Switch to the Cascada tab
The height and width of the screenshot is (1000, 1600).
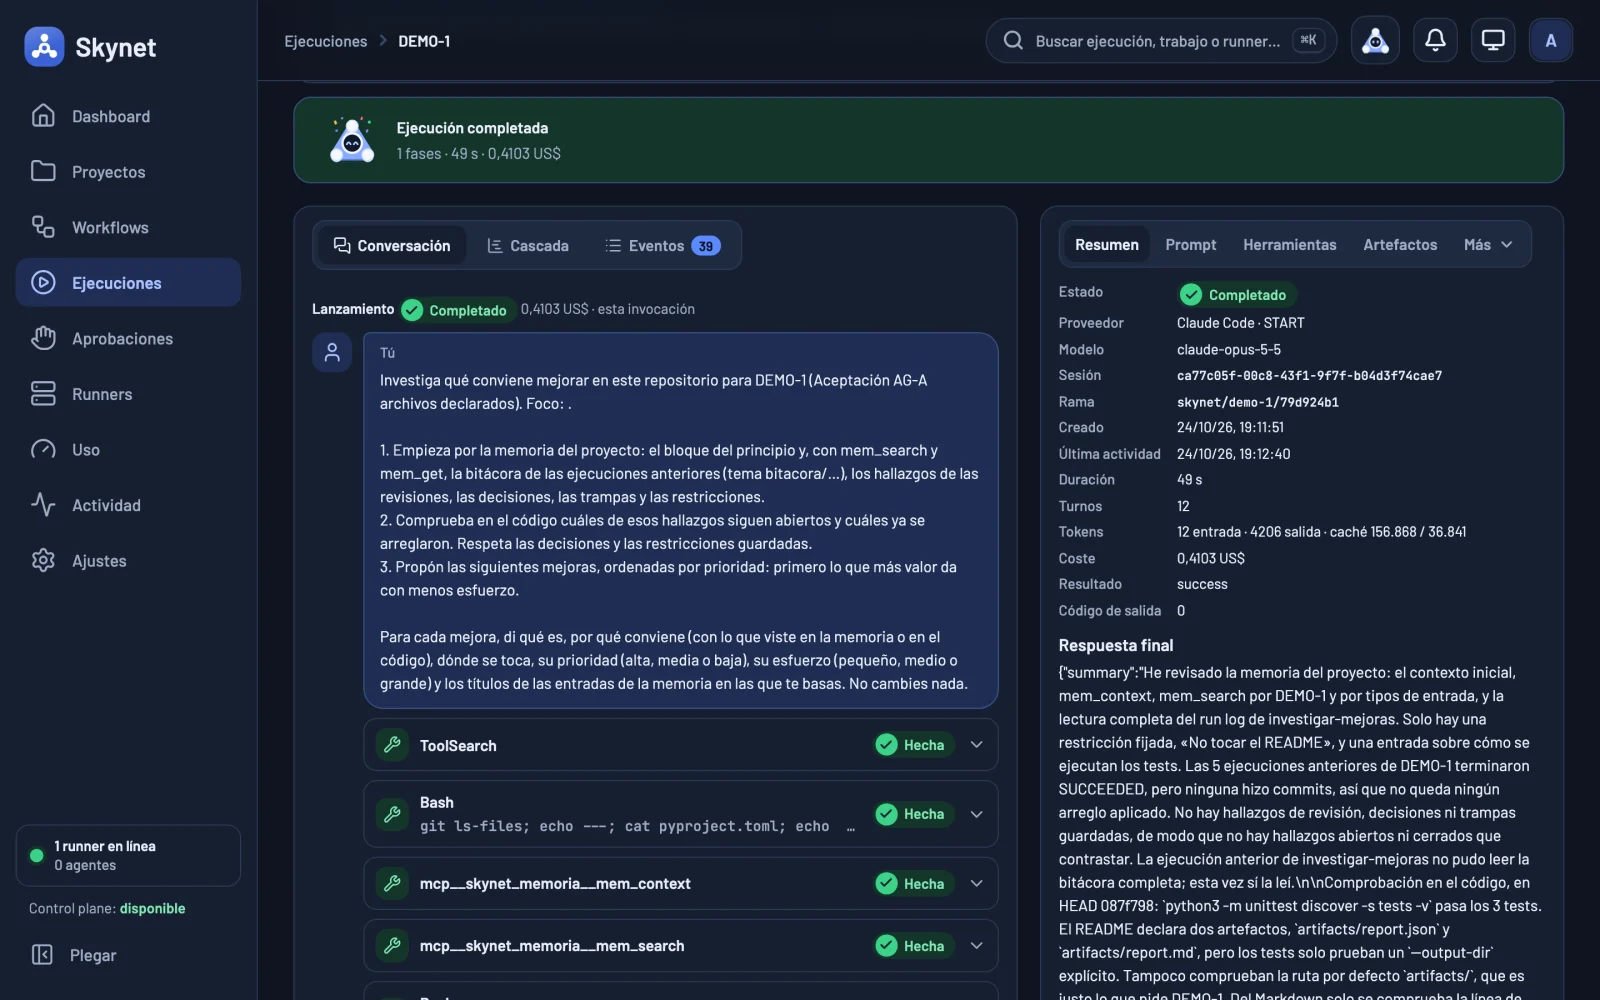(527, 245)
